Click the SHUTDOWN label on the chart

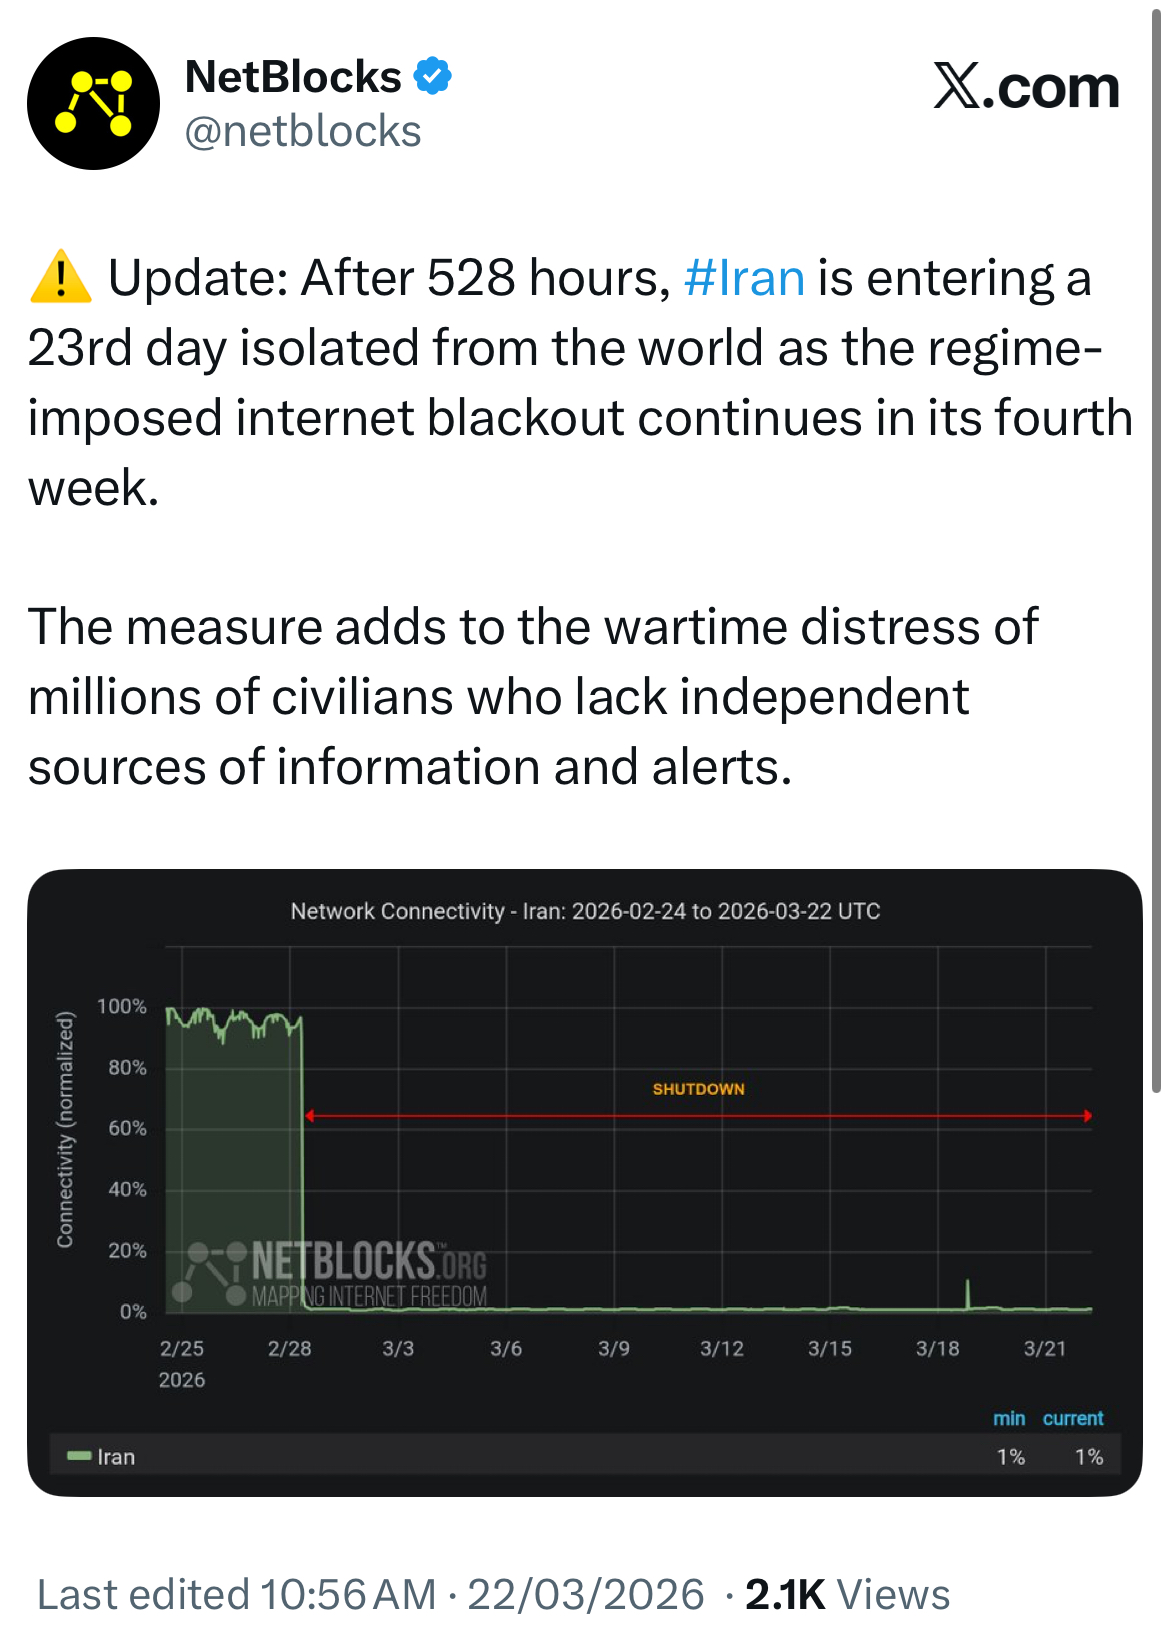click(x=699, y=1089)
